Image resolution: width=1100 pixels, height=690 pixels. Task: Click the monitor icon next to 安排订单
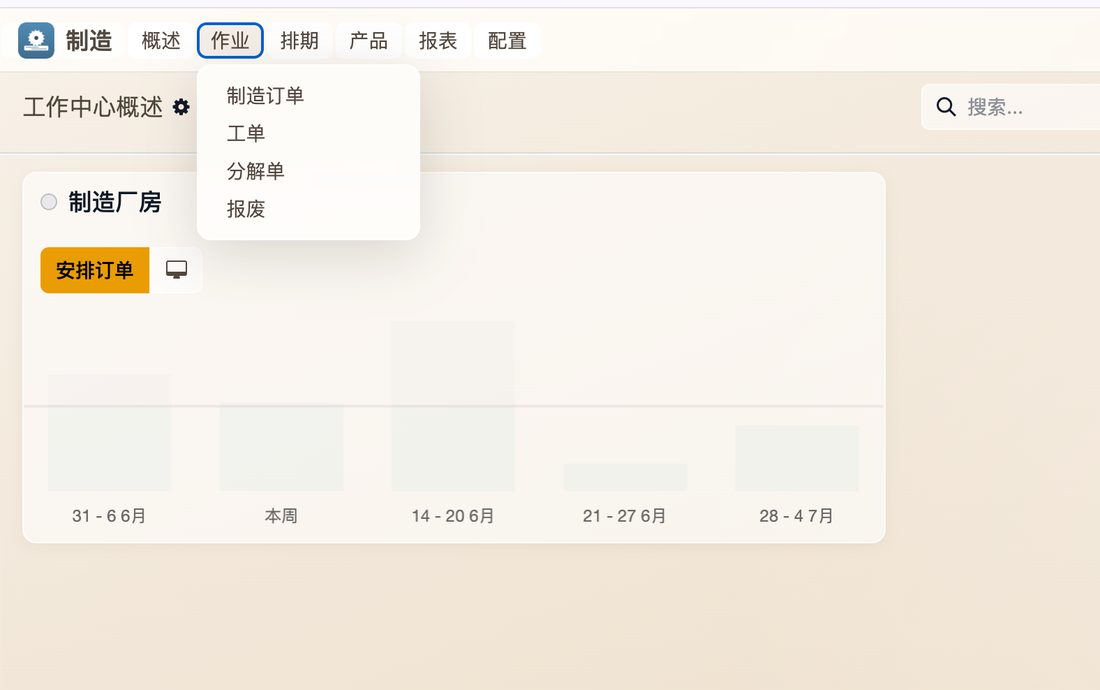176,270
